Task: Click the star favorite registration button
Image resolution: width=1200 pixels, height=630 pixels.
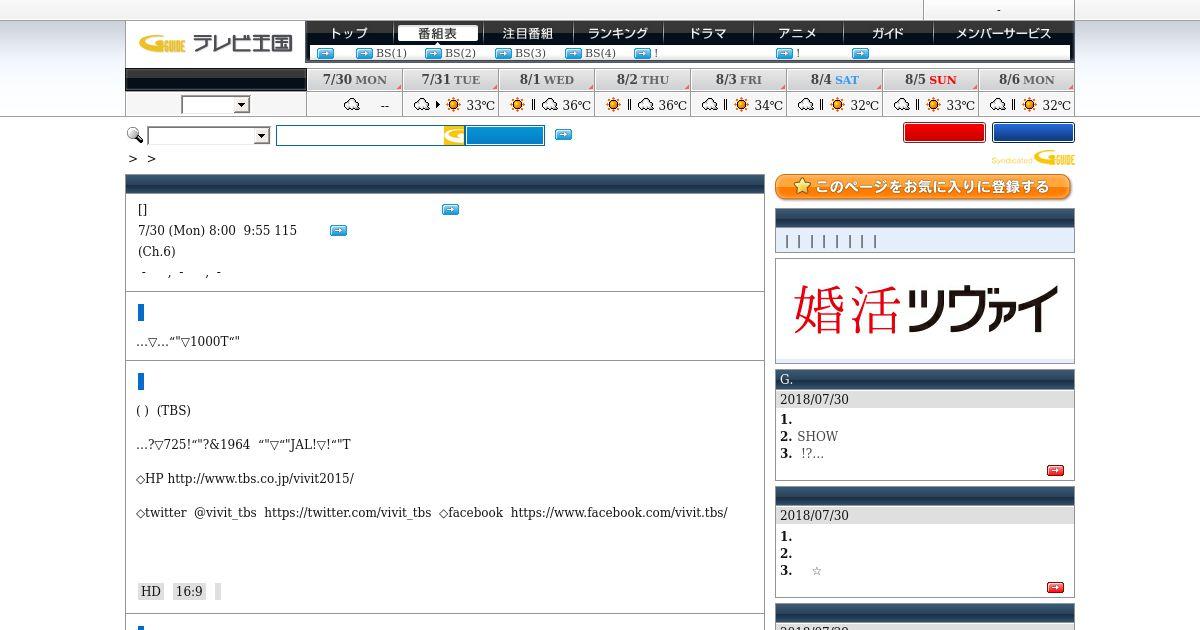Action: pyautogui.click(x=923, y=187)
